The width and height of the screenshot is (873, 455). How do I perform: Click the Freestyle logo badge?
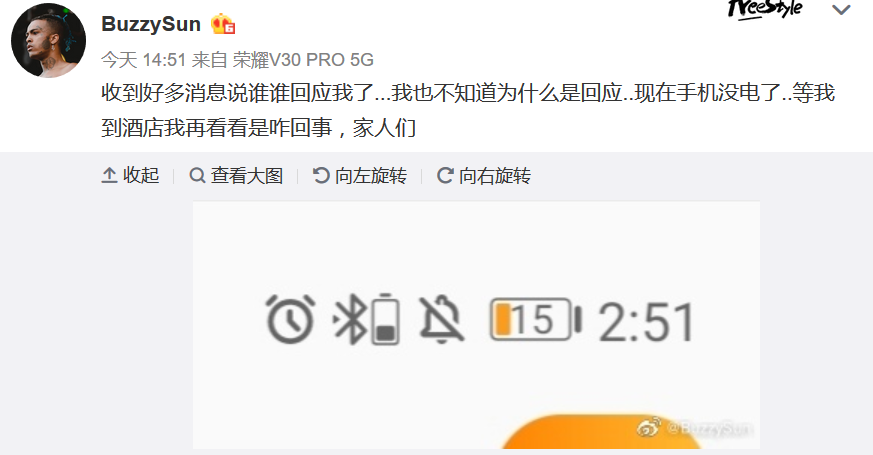765,9
